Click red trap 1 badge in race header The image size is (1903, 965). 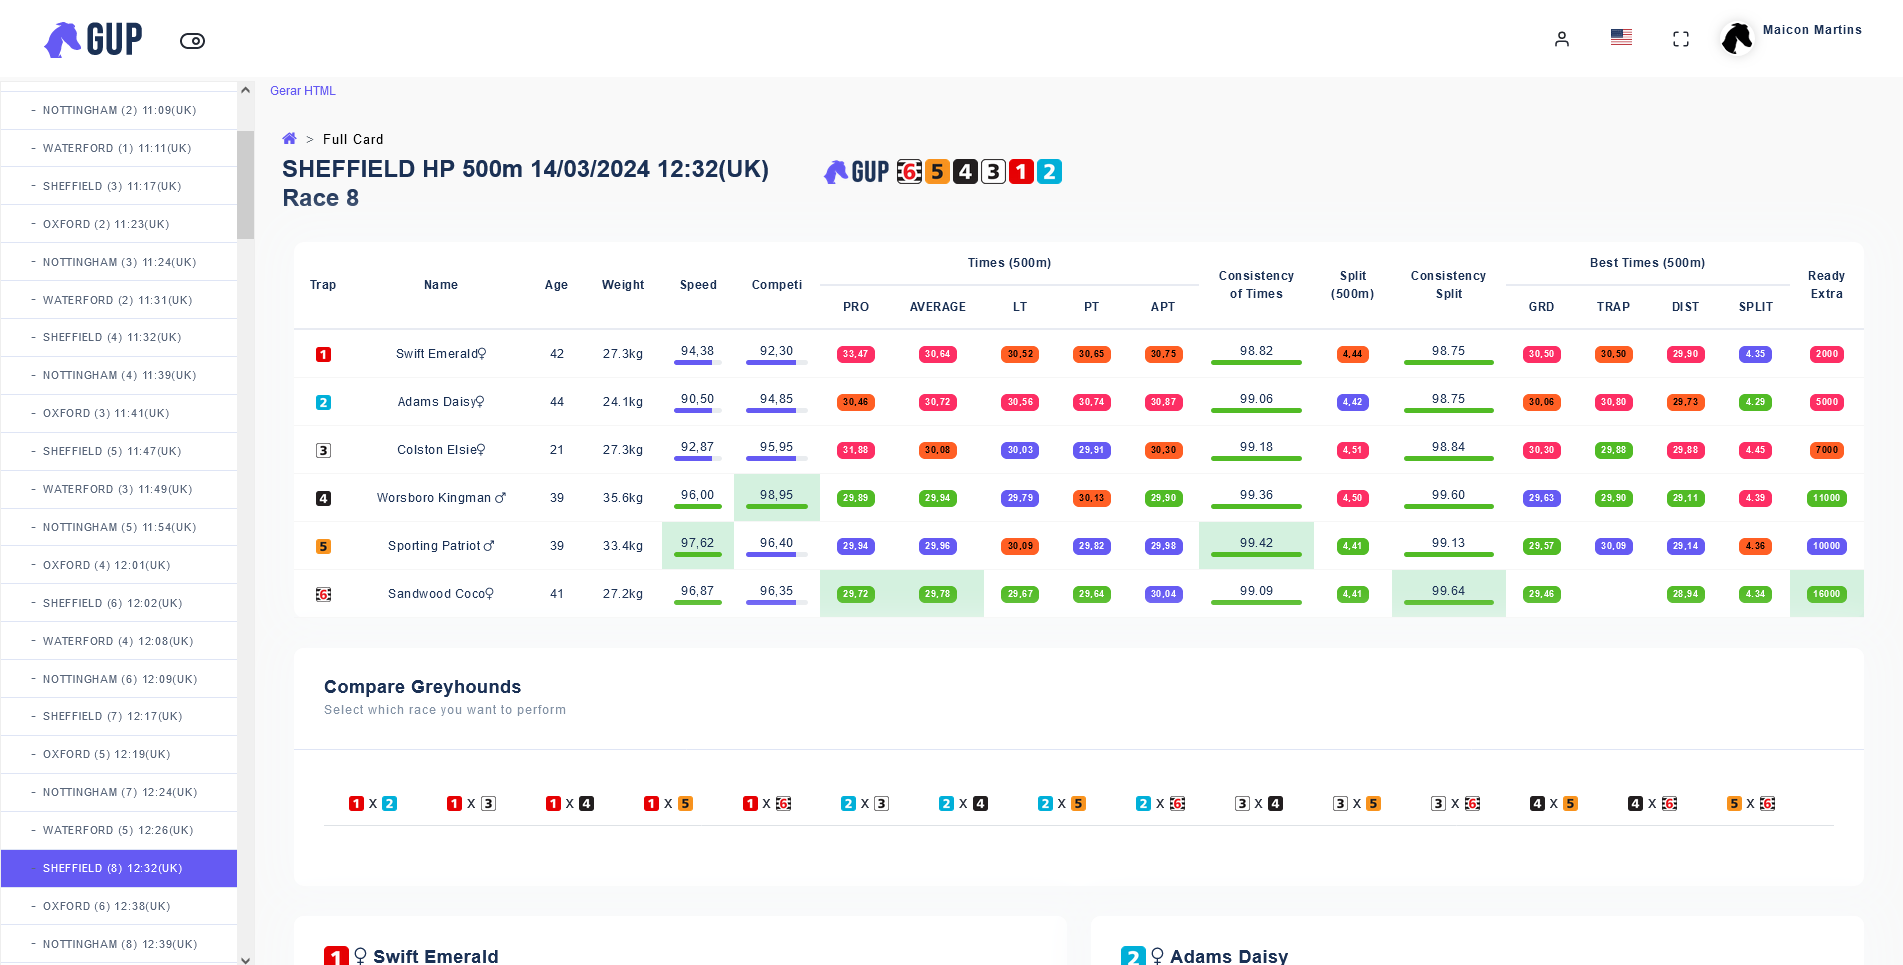[1021, 172]
